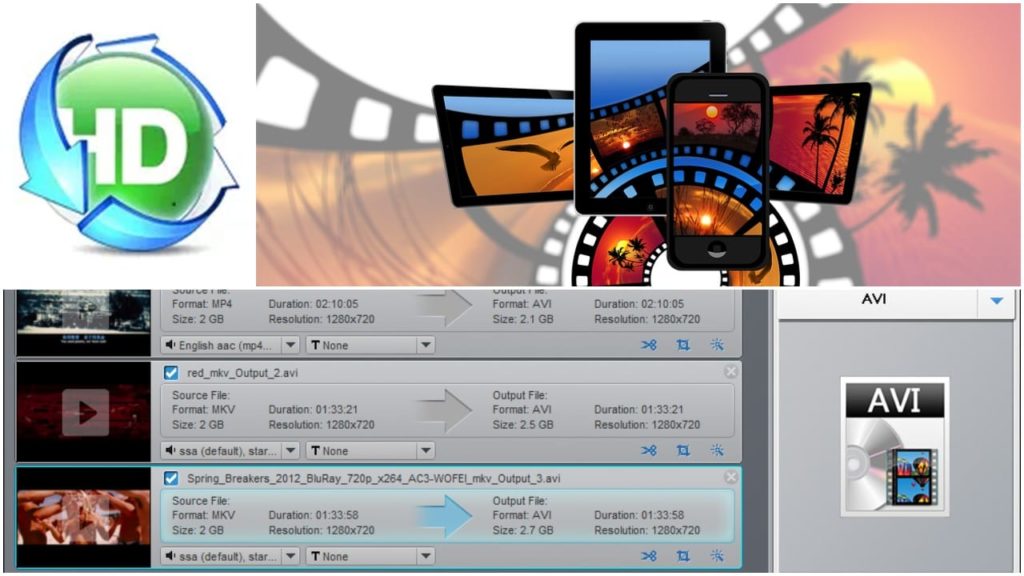Cut the red_mkv_Output_2.avi video

(x=648, y=451)
